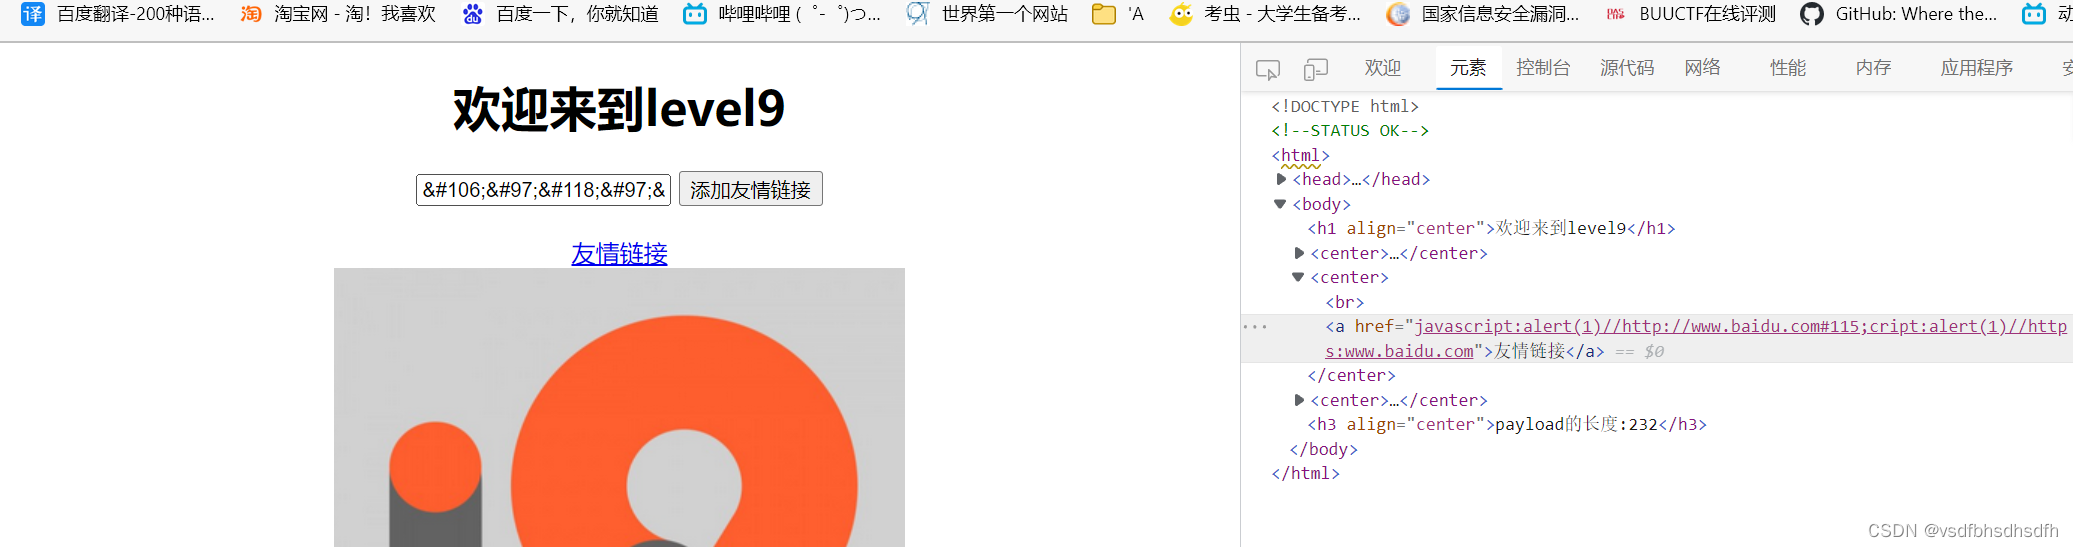
Task: Switch to the 性能 DevTools tab
Action: pos(1788,68)
